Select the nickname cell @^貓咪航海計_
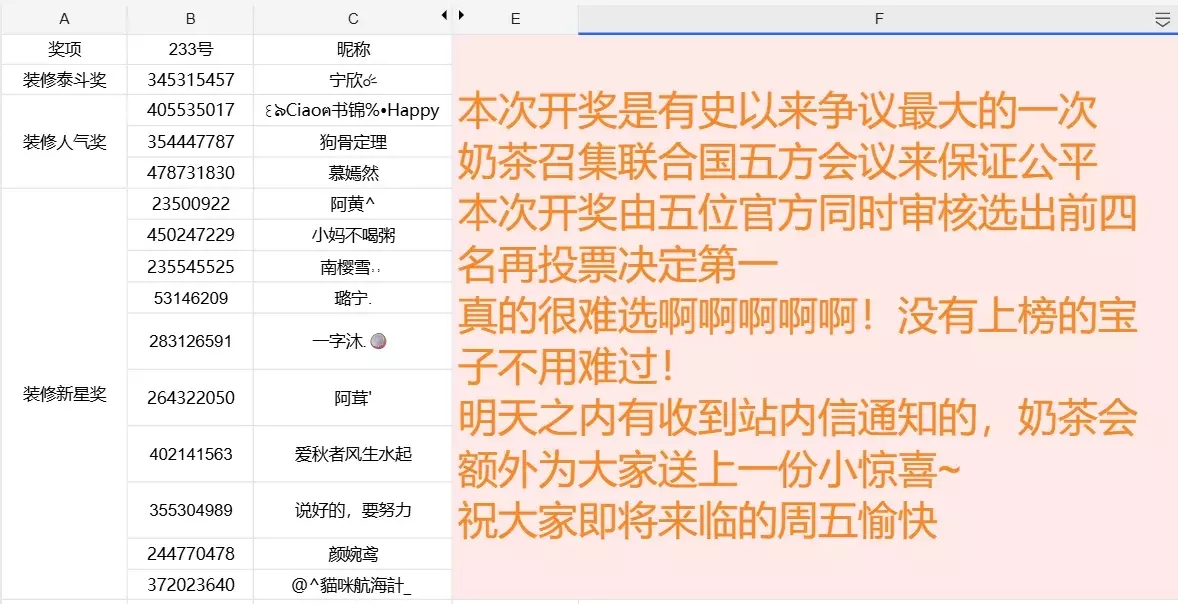Screen dimensions: 1178x604 (353, 584)
